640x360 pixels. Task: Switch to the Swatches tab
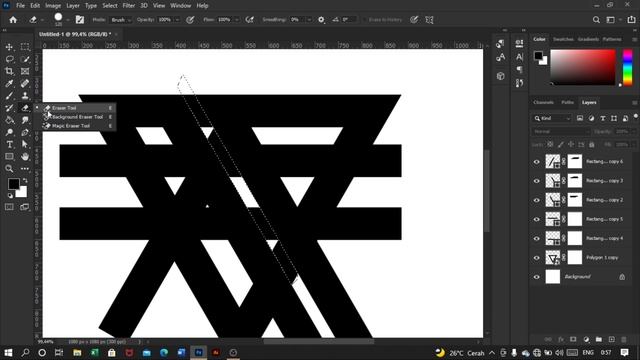point(563,39)
